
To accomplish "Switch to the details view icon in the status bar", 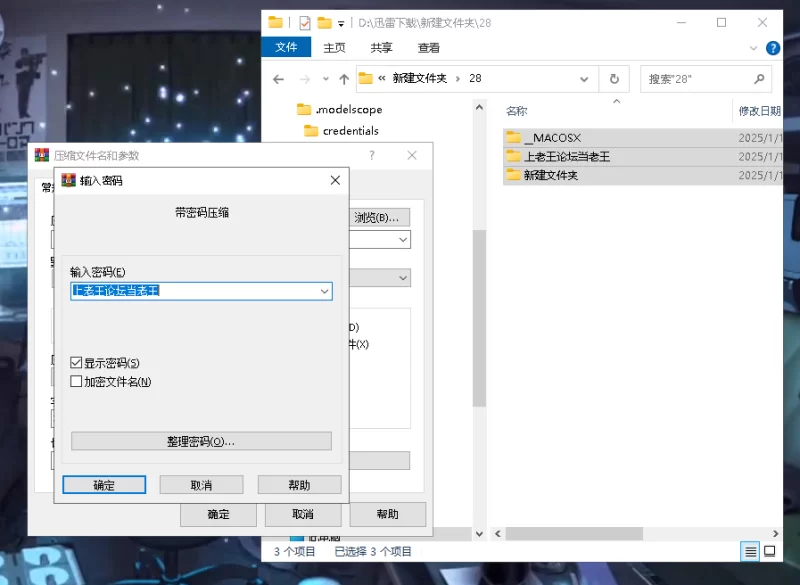I will [750, 551].
